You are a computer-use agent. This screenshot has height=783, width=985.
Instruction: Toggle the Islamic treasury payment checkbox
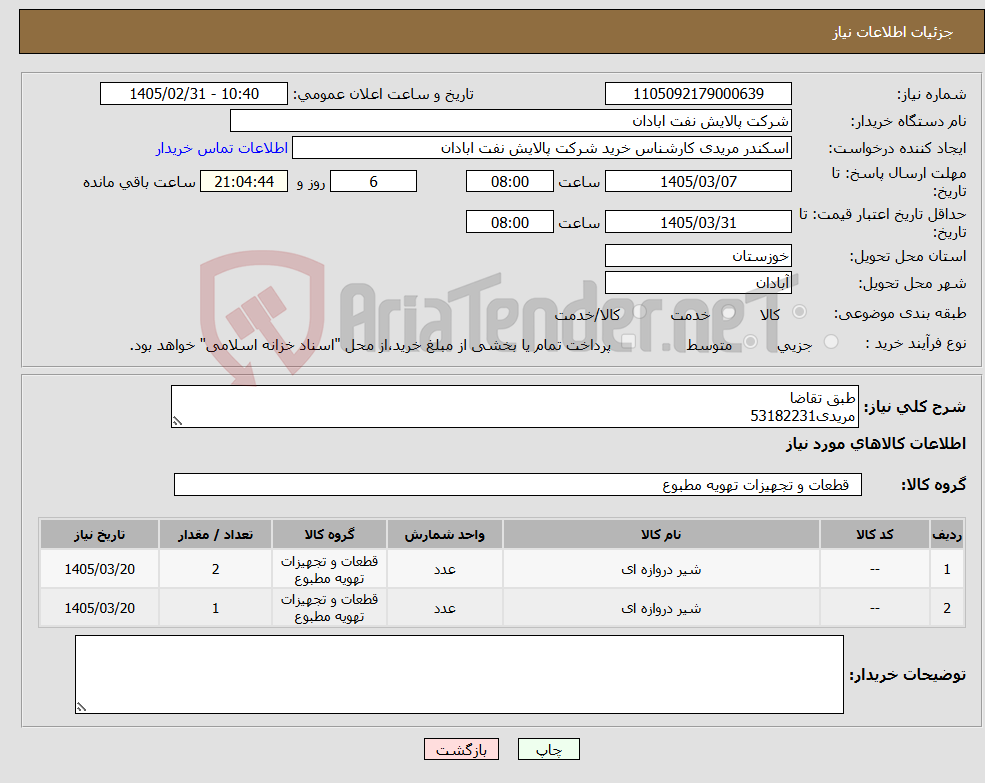[628, 342]
